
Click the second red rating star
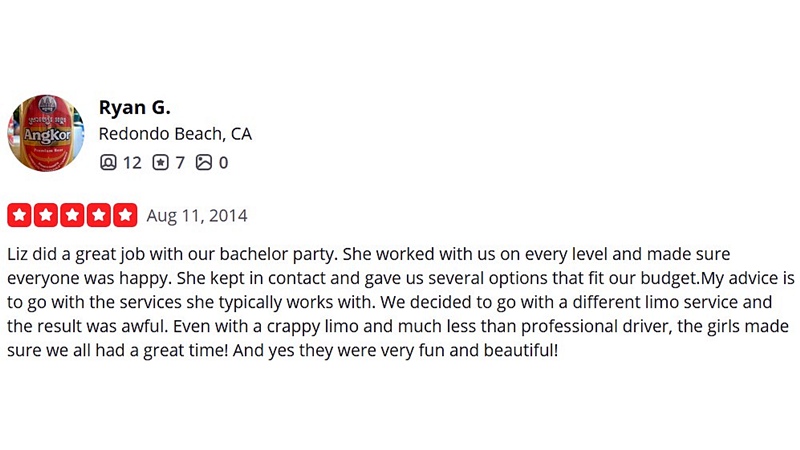click(x=46, y=215)
